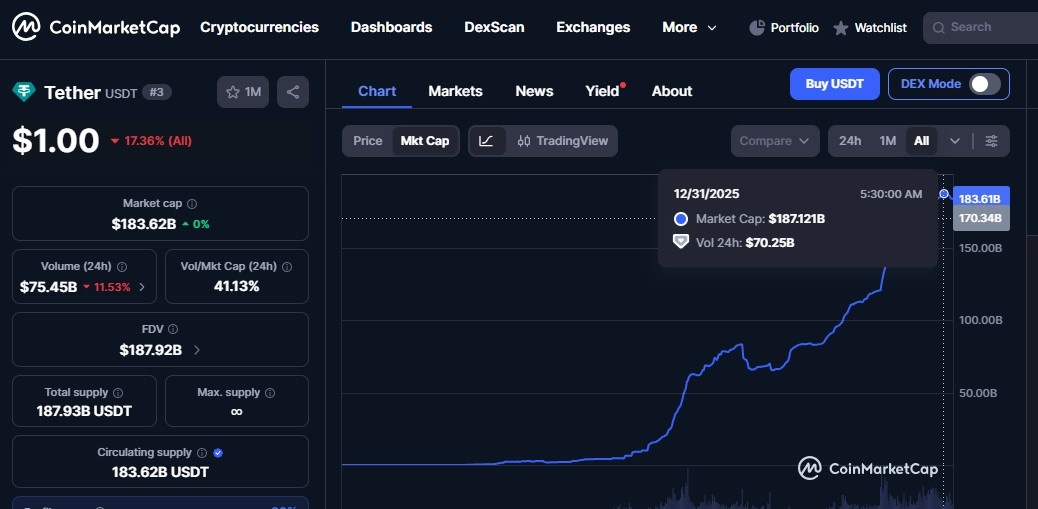Image resolution: width=1038 pixels, height=509 pixels.
Task: Open the Cryptocurrencies menu
Action: [x=260, y=27]
